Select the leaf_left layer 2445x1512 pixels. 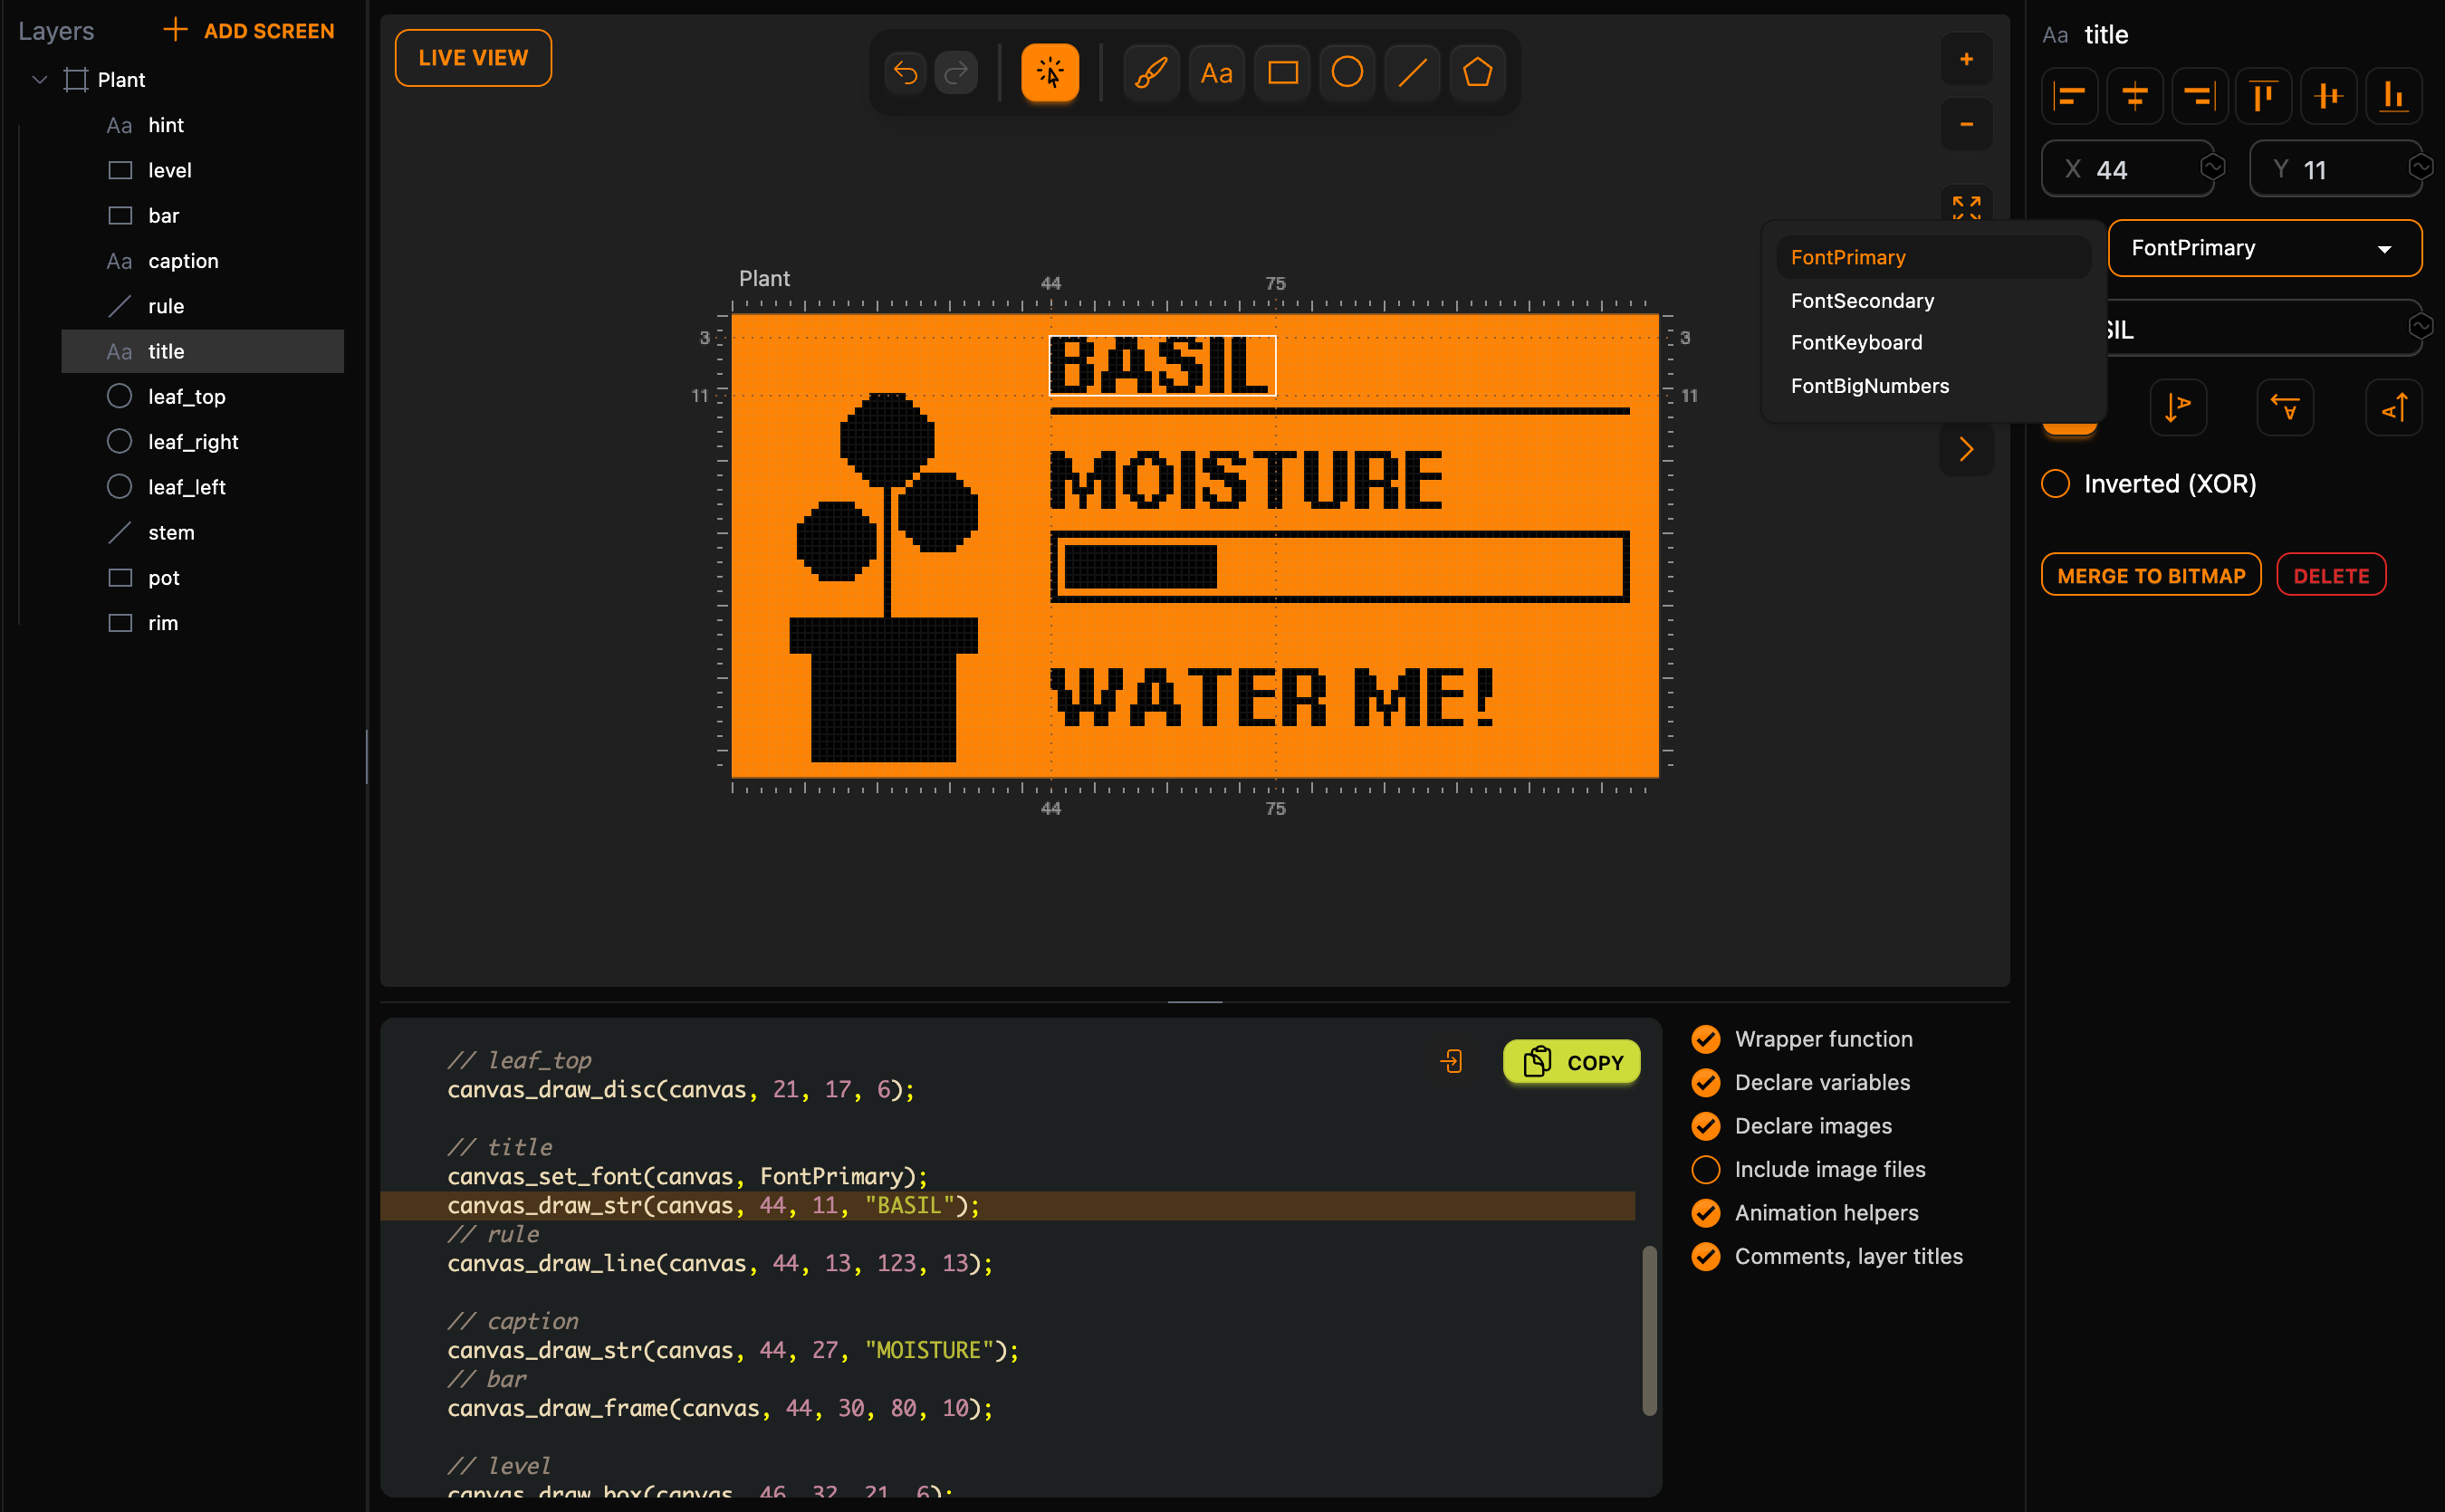coord(203,487)
